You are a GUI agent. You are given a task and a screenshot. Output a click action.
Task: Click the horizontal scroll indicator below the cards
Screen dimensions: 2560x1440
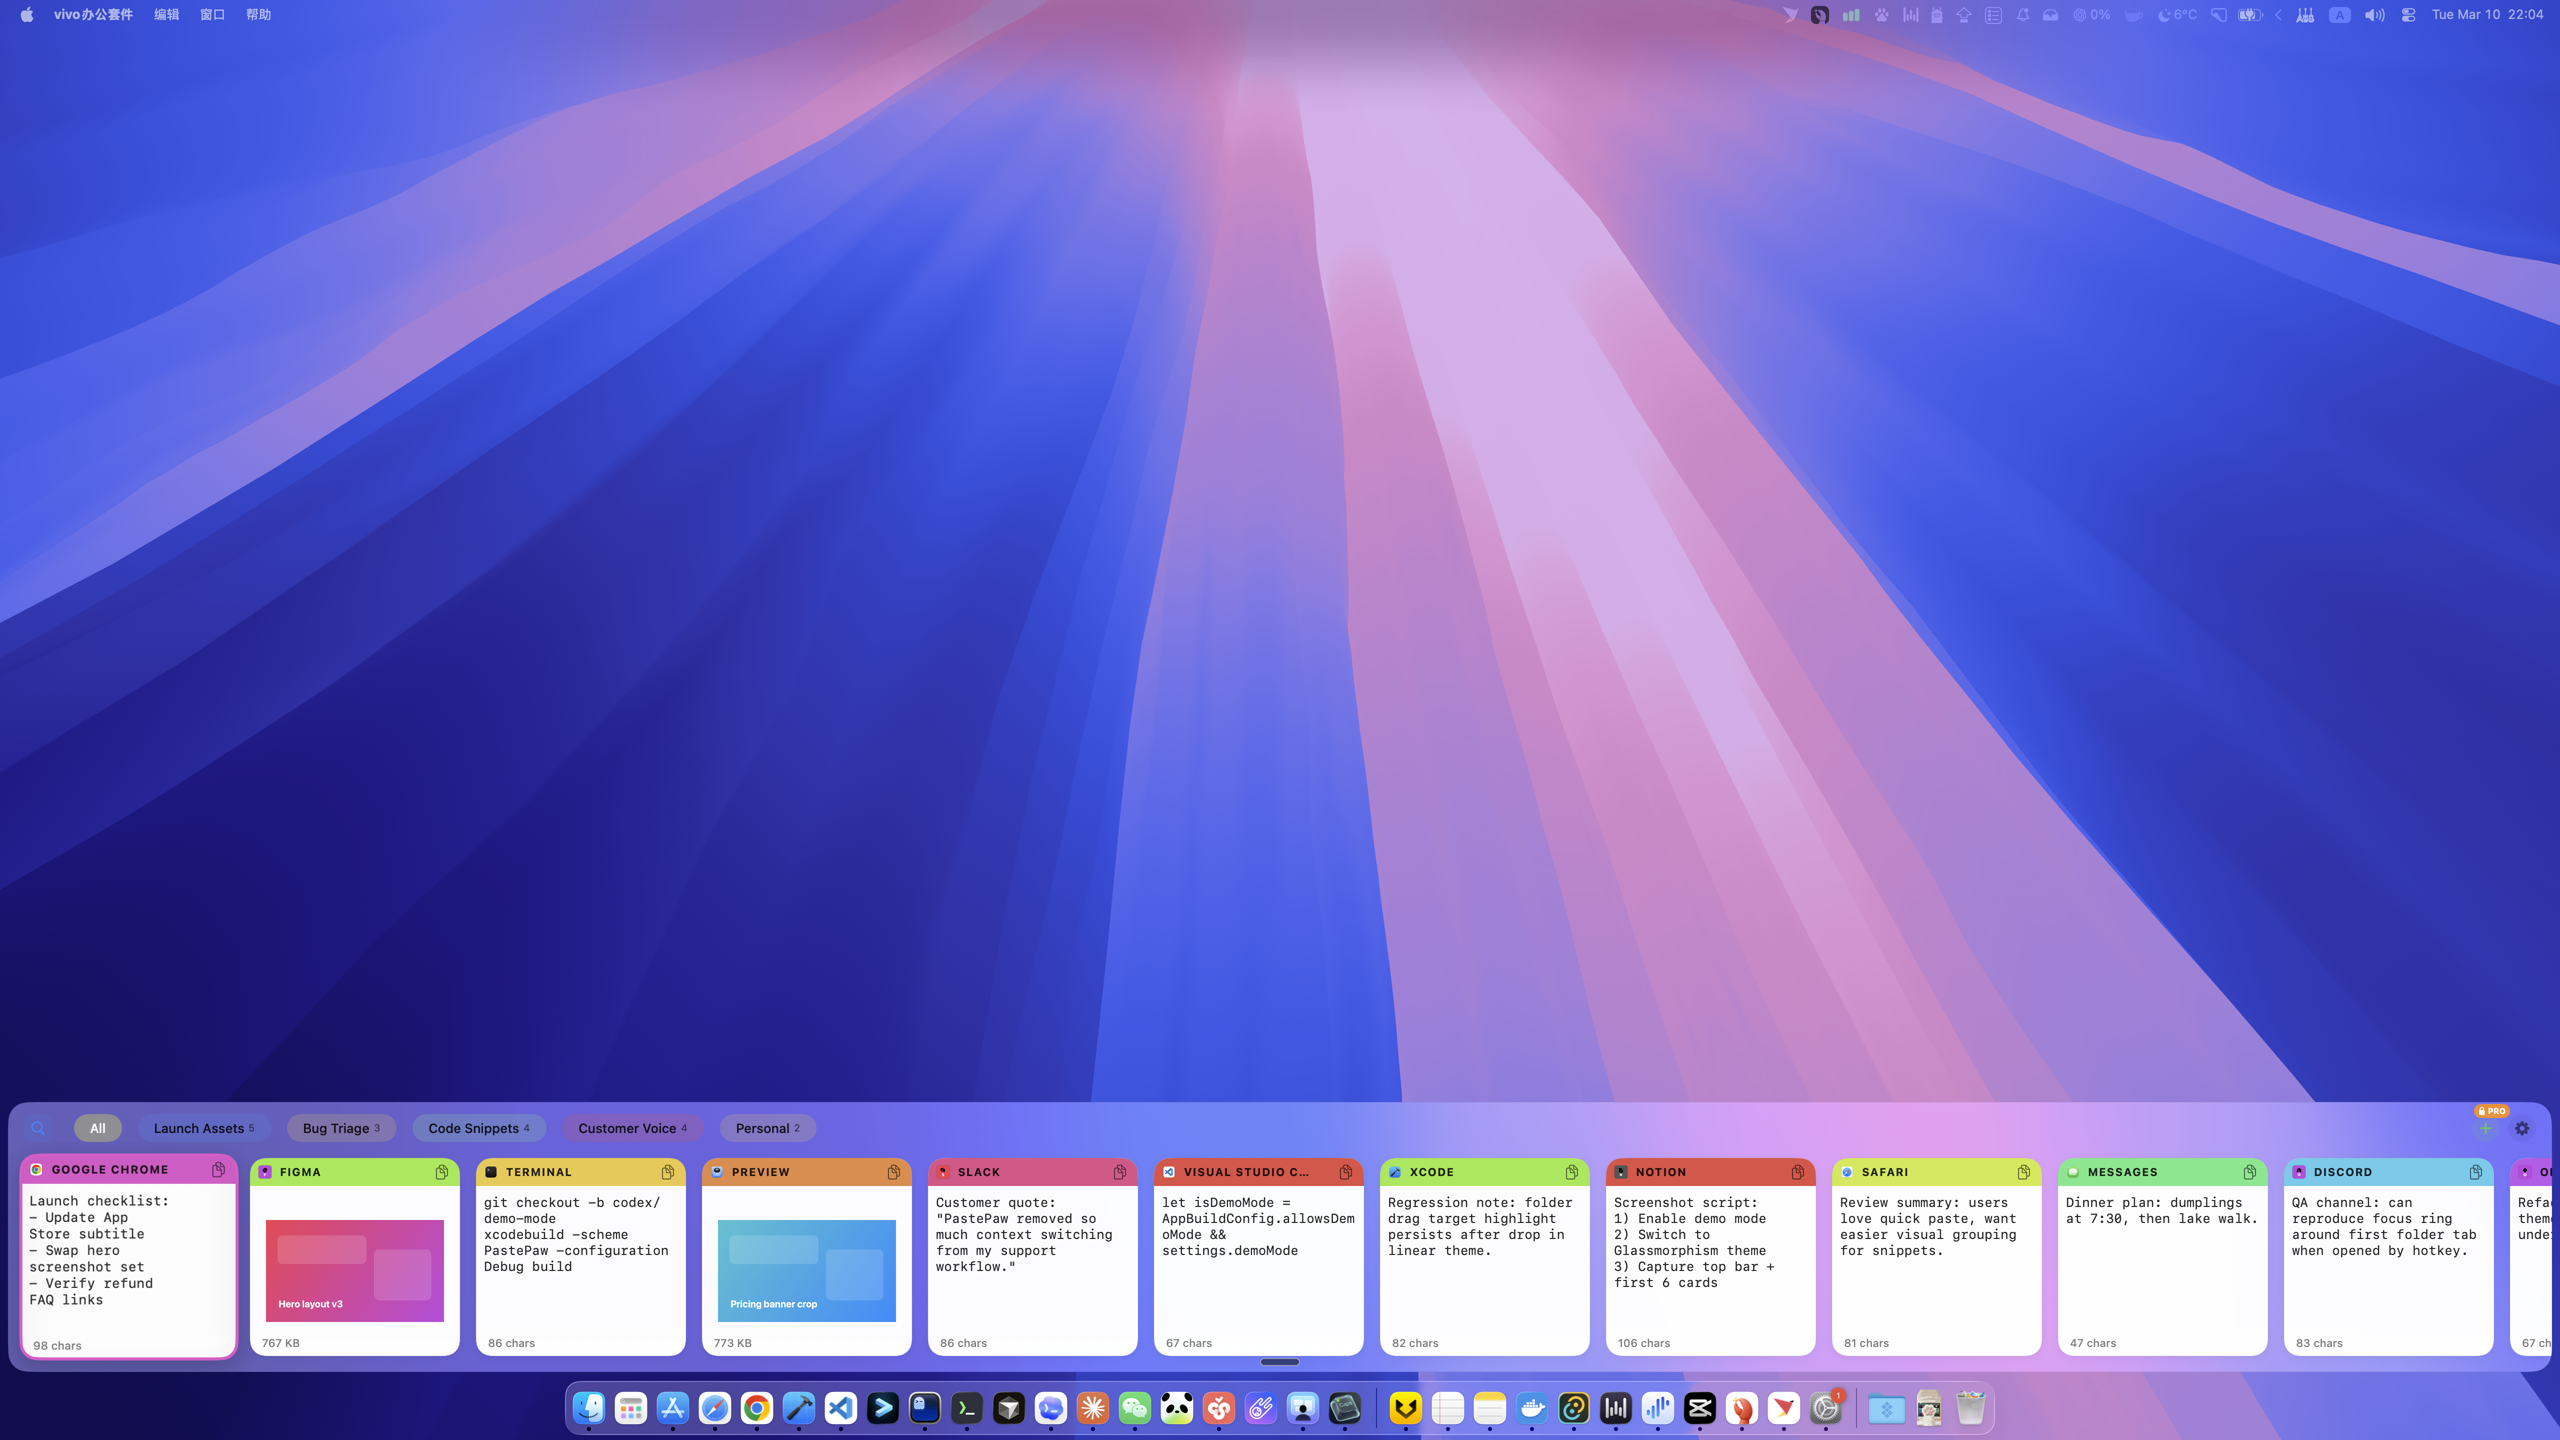coord(1279,1362)
